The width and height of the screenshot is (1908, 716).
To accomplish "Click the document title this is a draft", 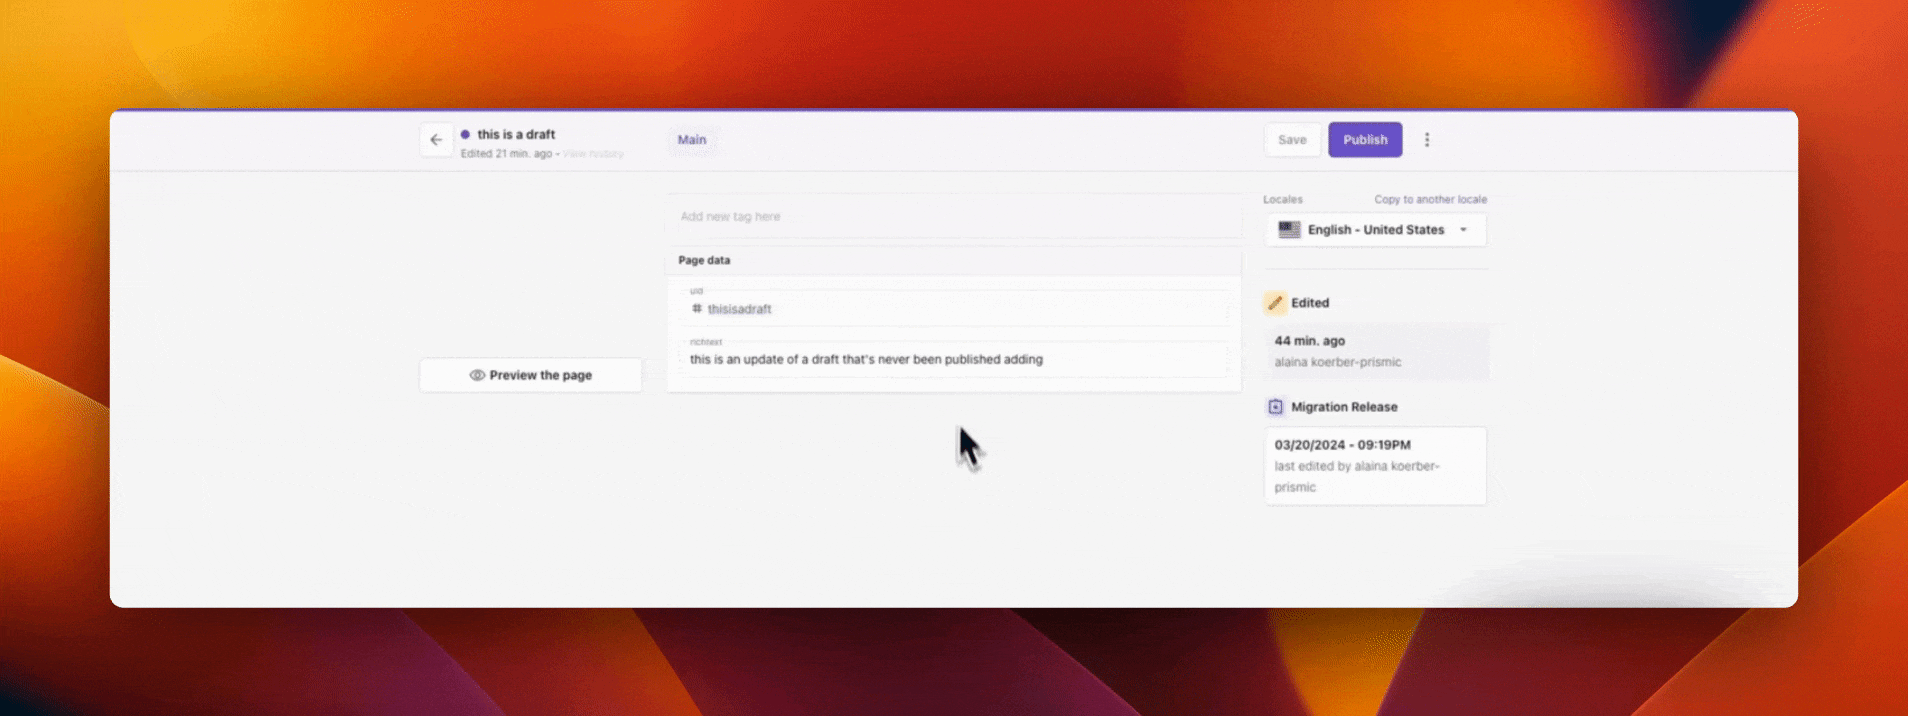I will click(516, 134).
